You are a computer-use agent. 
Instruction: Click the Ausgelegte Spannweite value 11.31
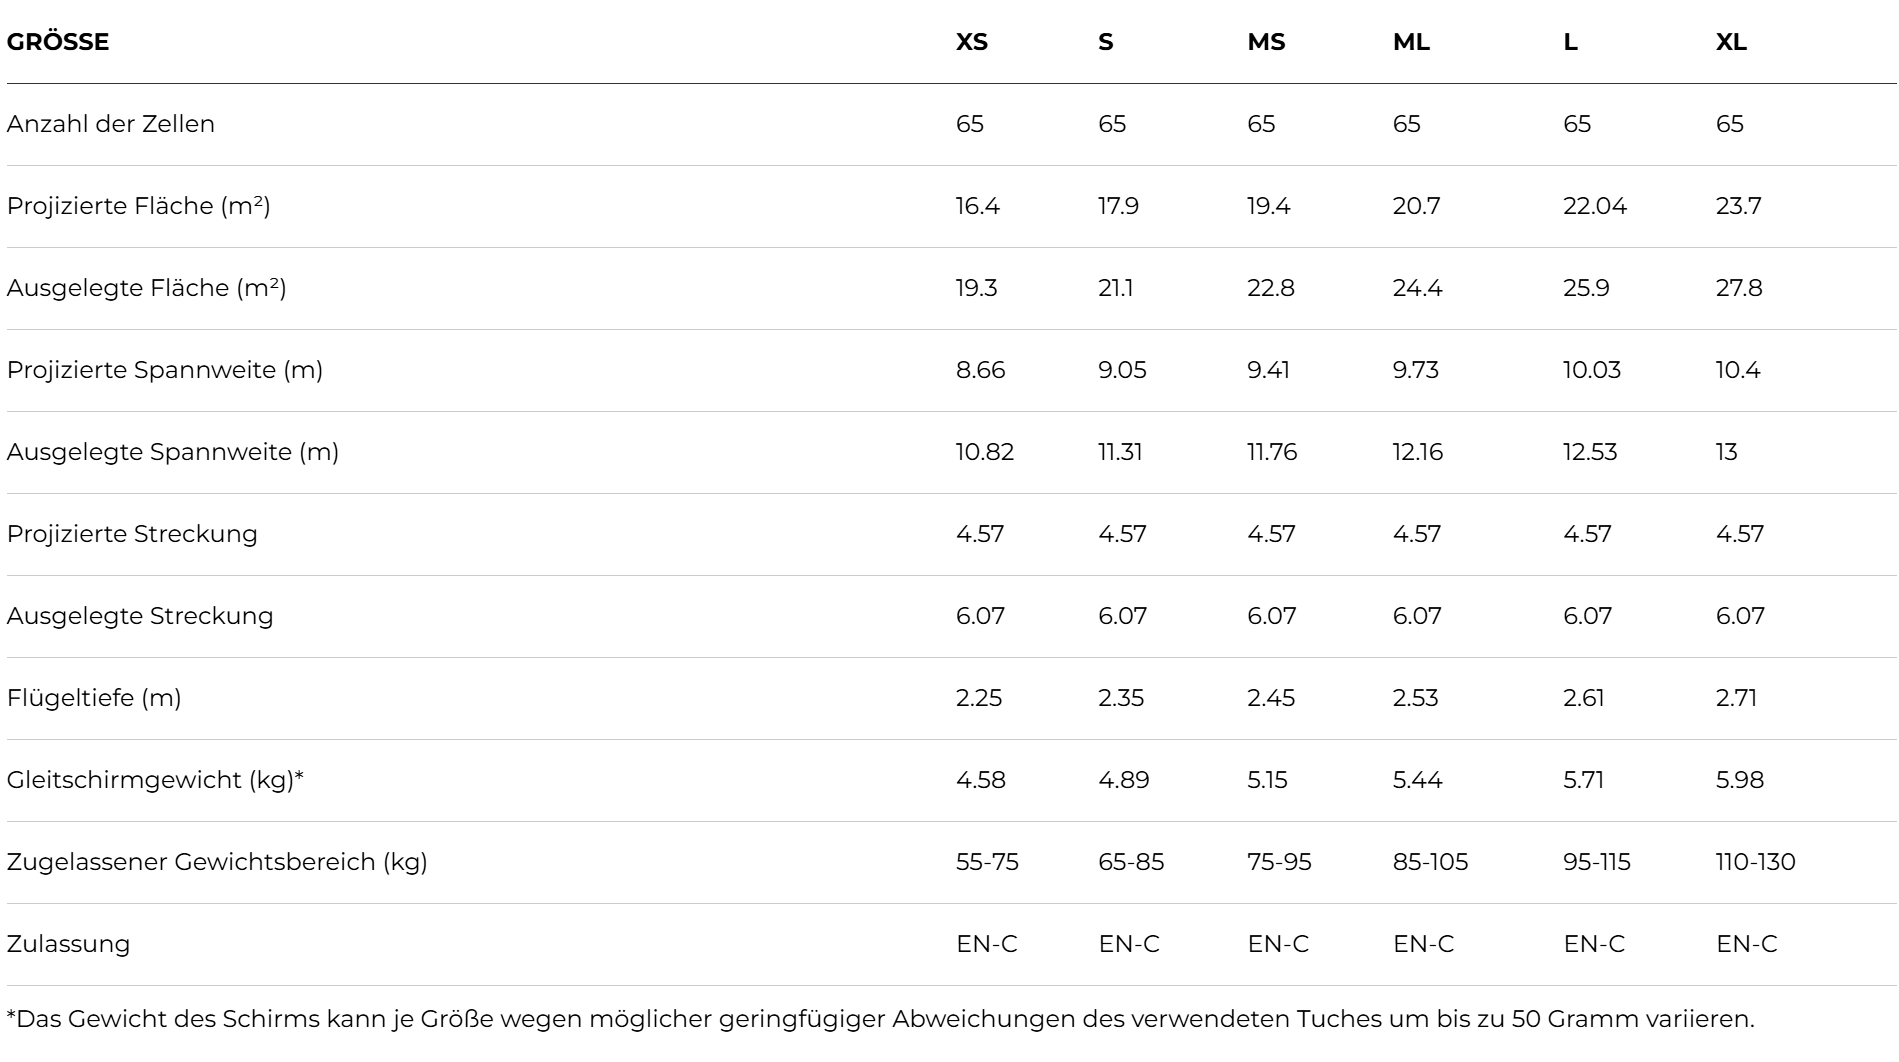pyautogui.click(x=1120, y=452)
